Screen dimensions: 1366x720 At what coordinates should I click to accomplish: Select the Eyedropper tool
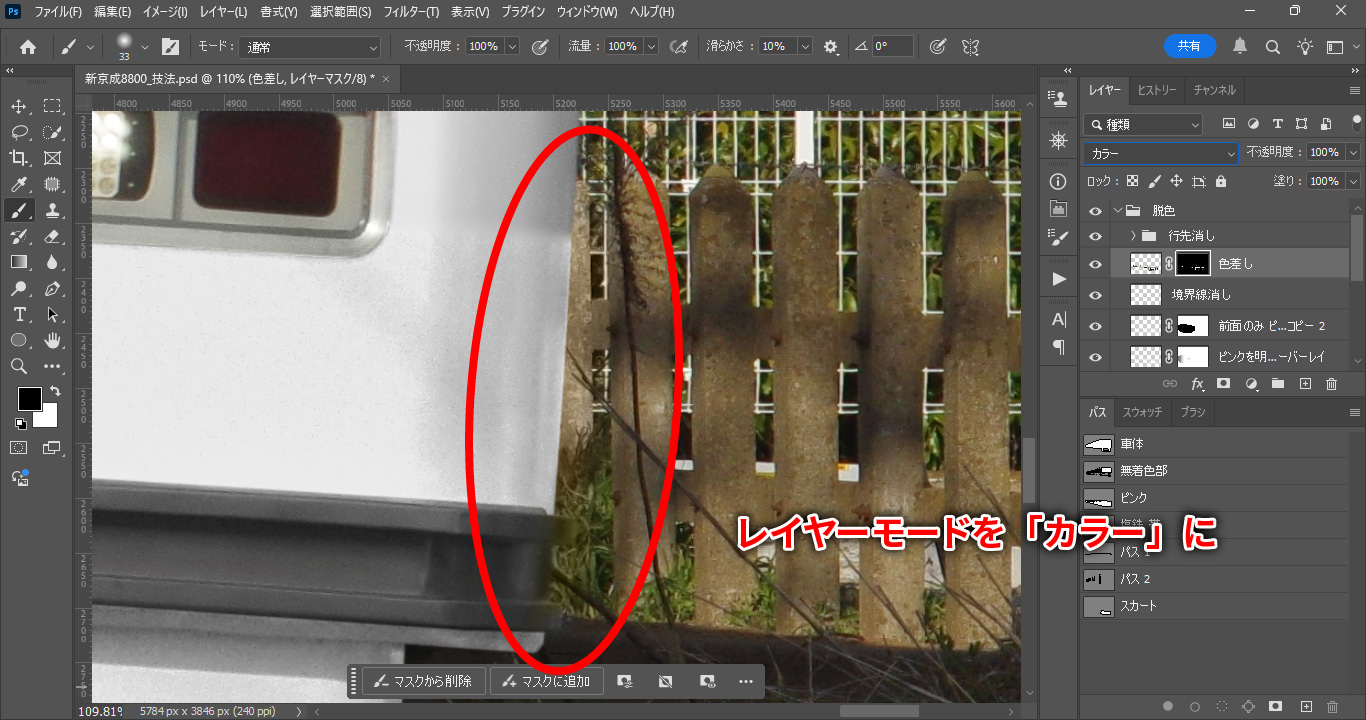coord(19,184)
